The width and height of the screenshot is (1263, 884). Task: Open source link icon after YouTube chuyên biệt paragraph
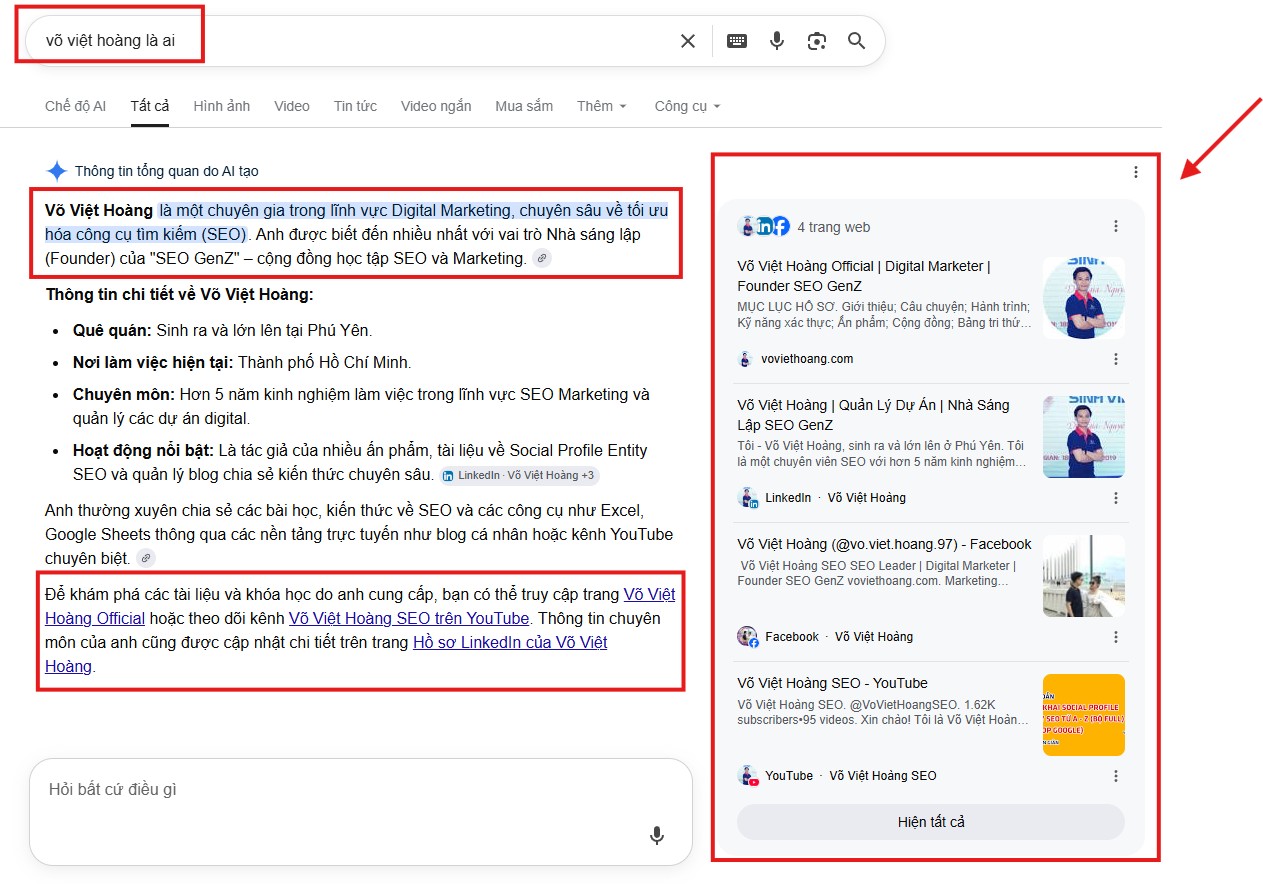click(x=146, y=558)
